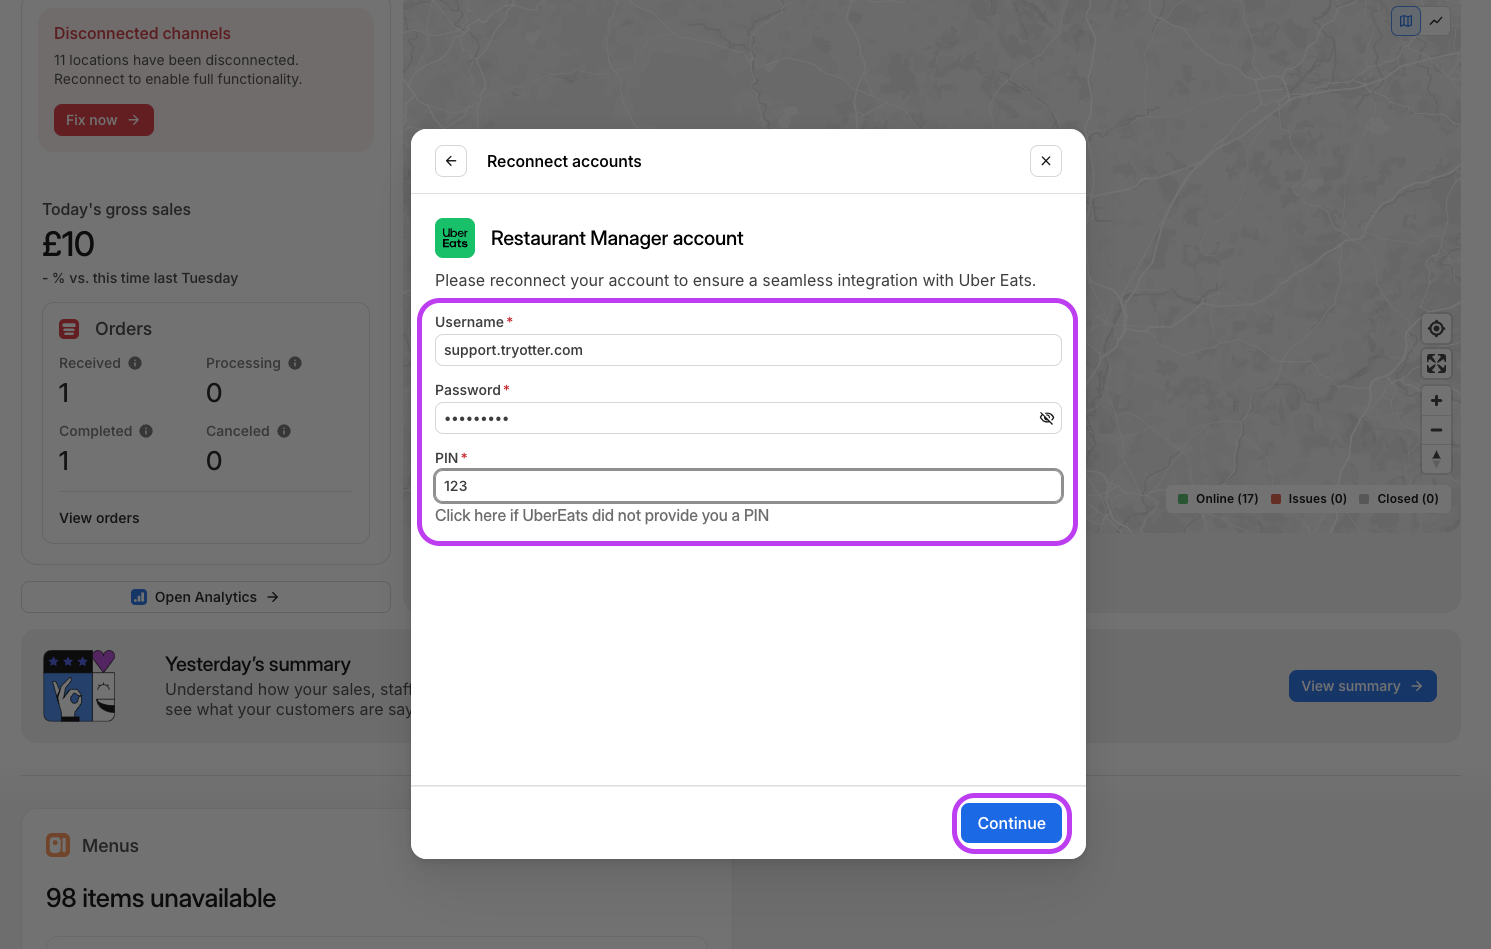Open Analytics from the dashboard
This screenshot has width=1491, height=949.
tap(206, 597)
